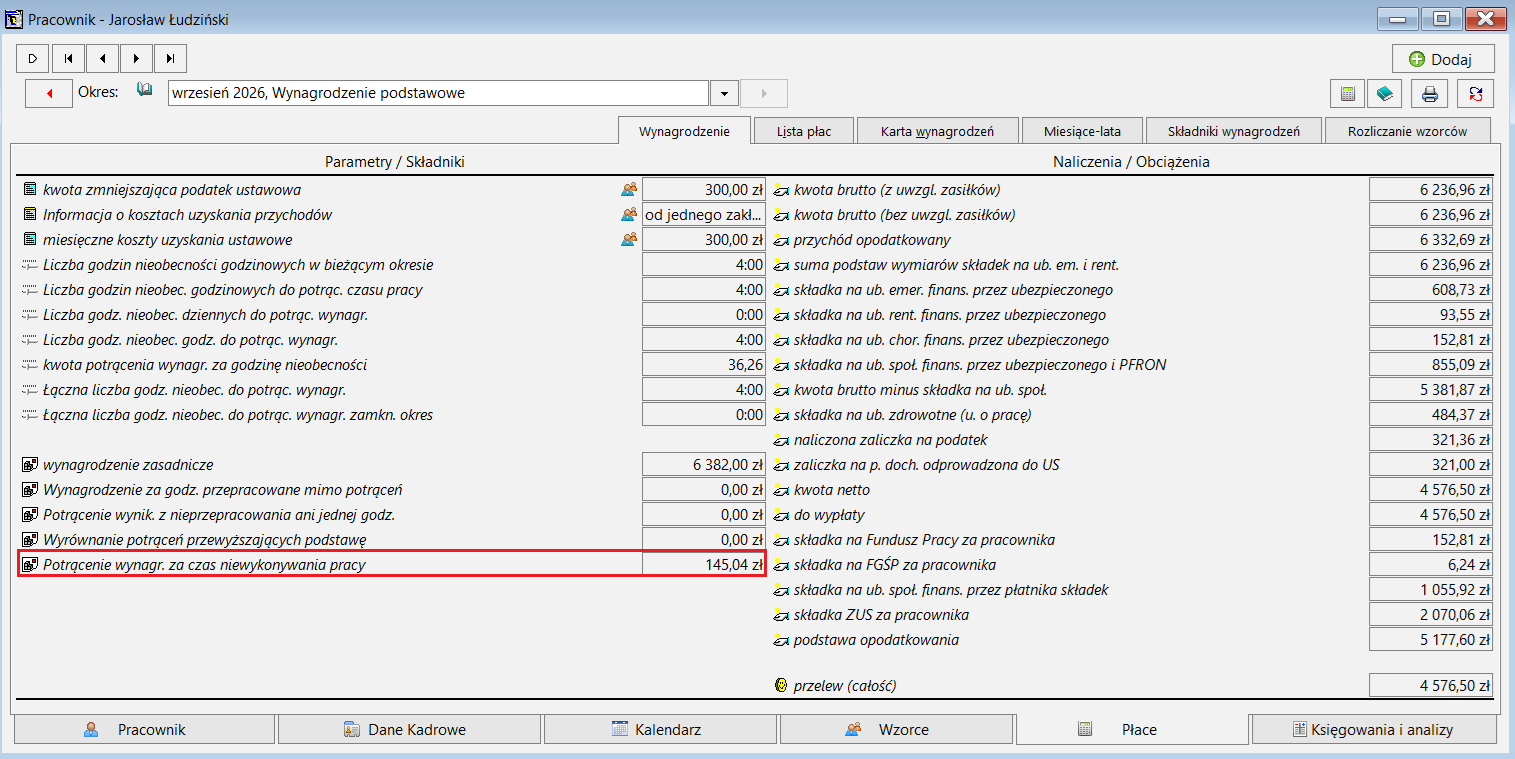This screenshot has height=759, width=1515.
Task: Click the kwota netto amount field
Action: click(1431, 489)
